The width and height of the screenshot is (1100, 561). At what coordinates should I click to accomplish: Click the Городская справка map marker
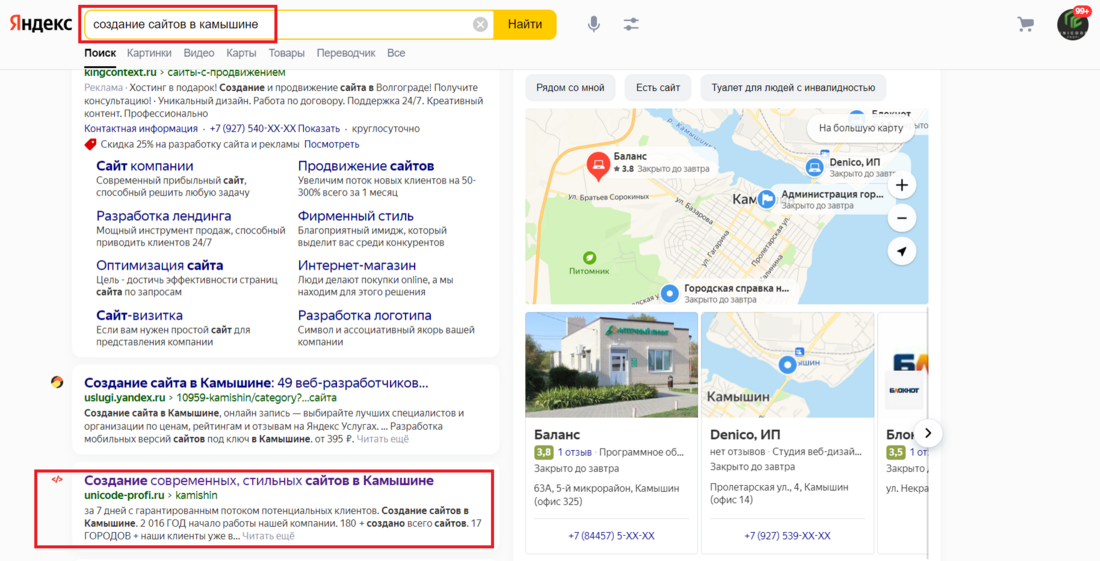point(671,293)
